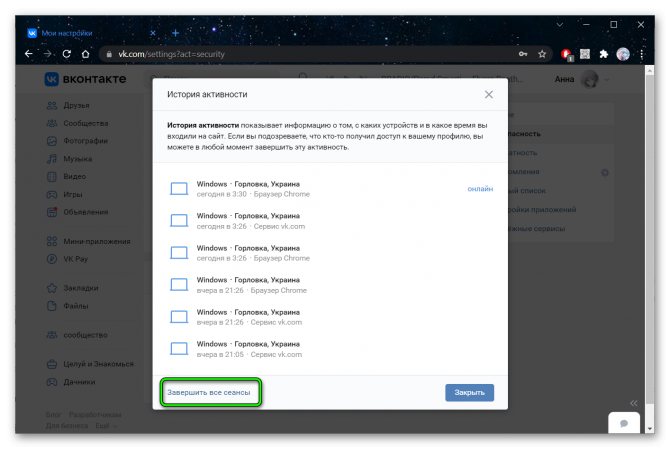
Task: Click the page vertical scrollbar
Action: pyautogui.click(x=649, y=239)
